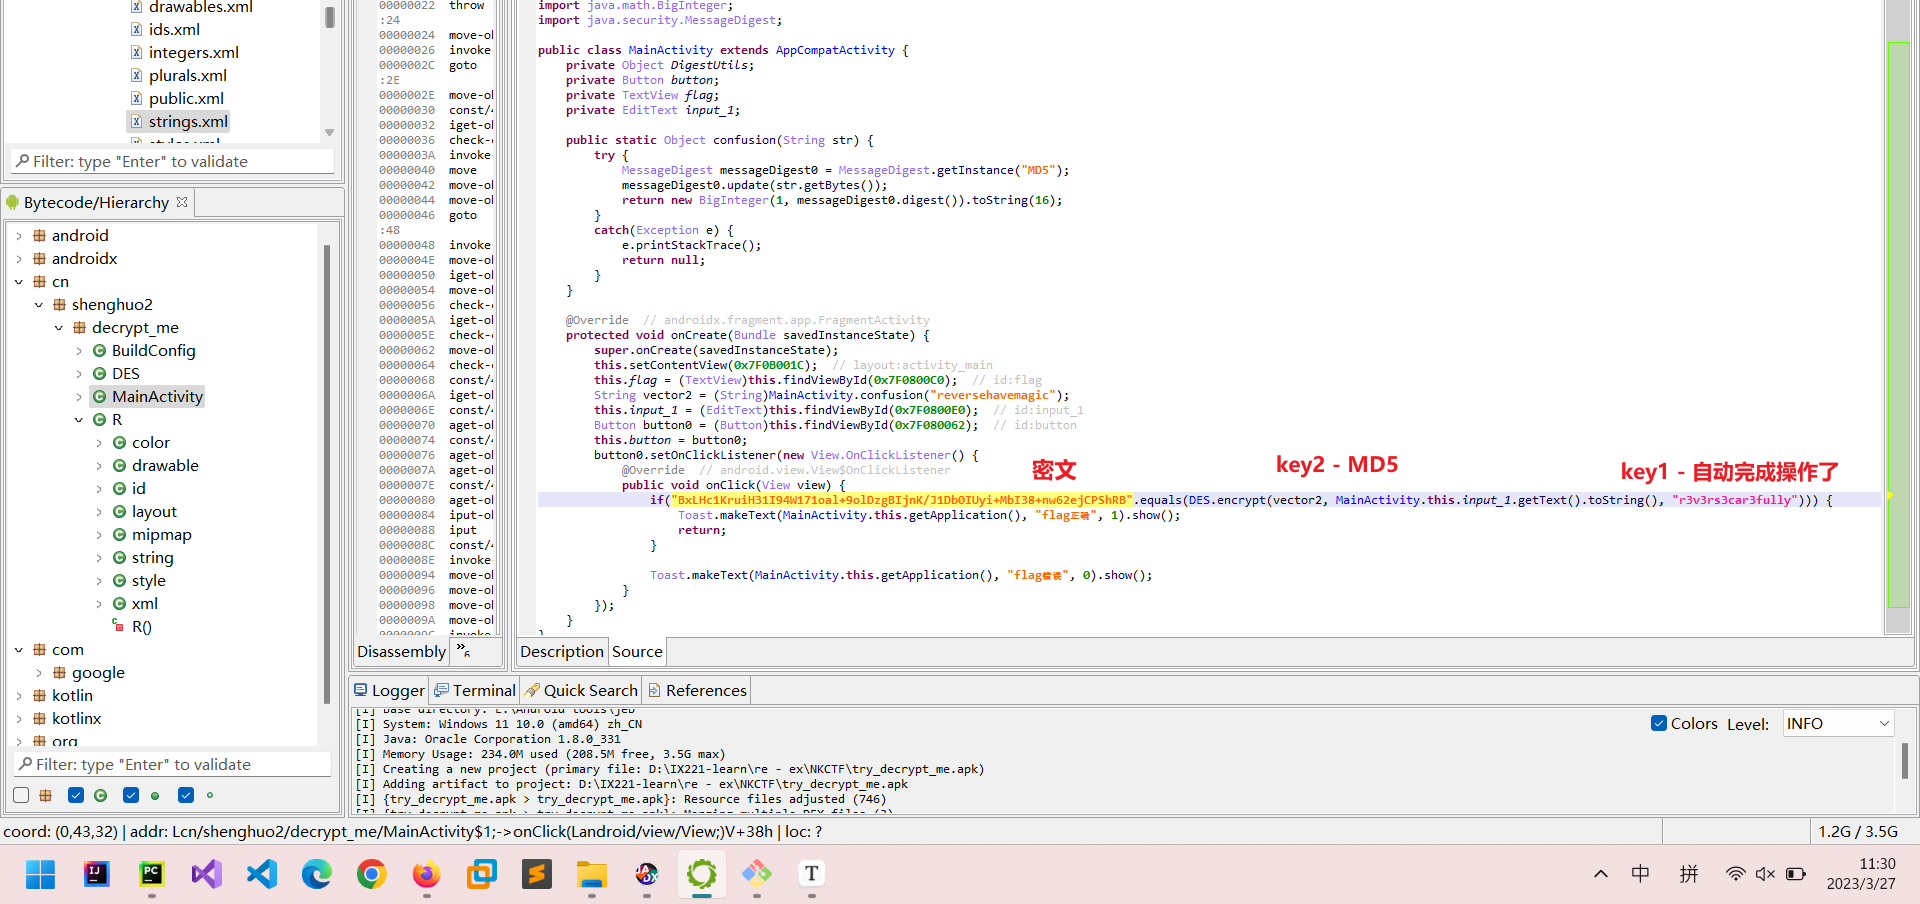Select the mipmap inner class

[x=161, y=535]
